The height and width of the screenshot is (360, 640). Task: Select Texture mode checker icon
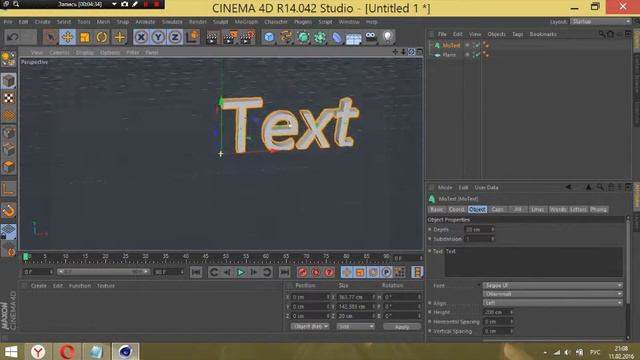[x=9, y=98]
